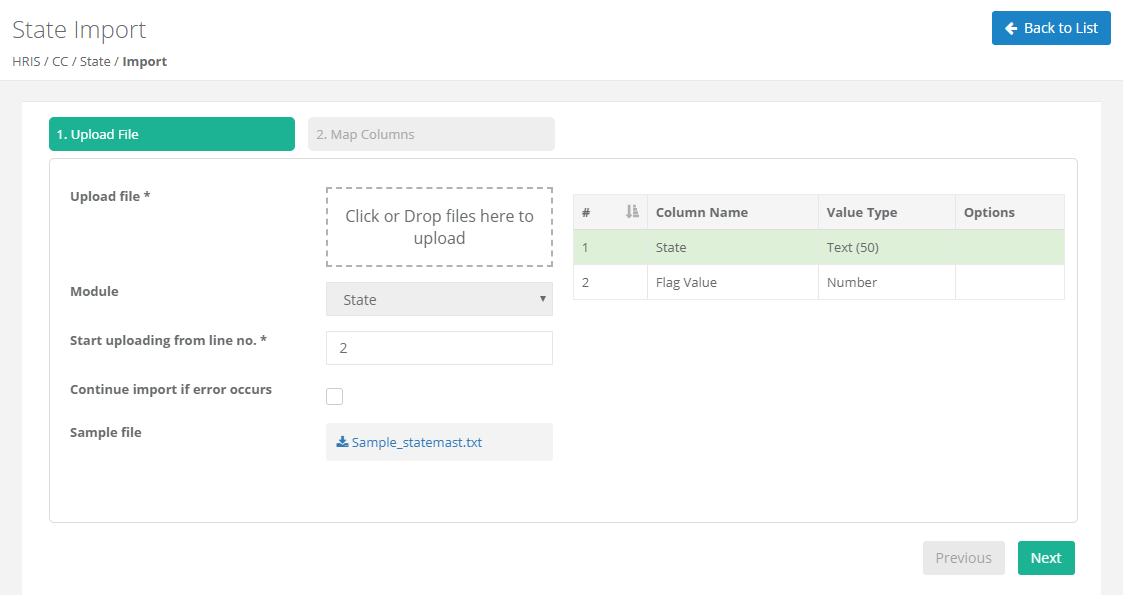Image resolution: width=1123 pixels, height=595 pixels.
Task: Click the sort icon in the # column header
Action: [631, 212]
